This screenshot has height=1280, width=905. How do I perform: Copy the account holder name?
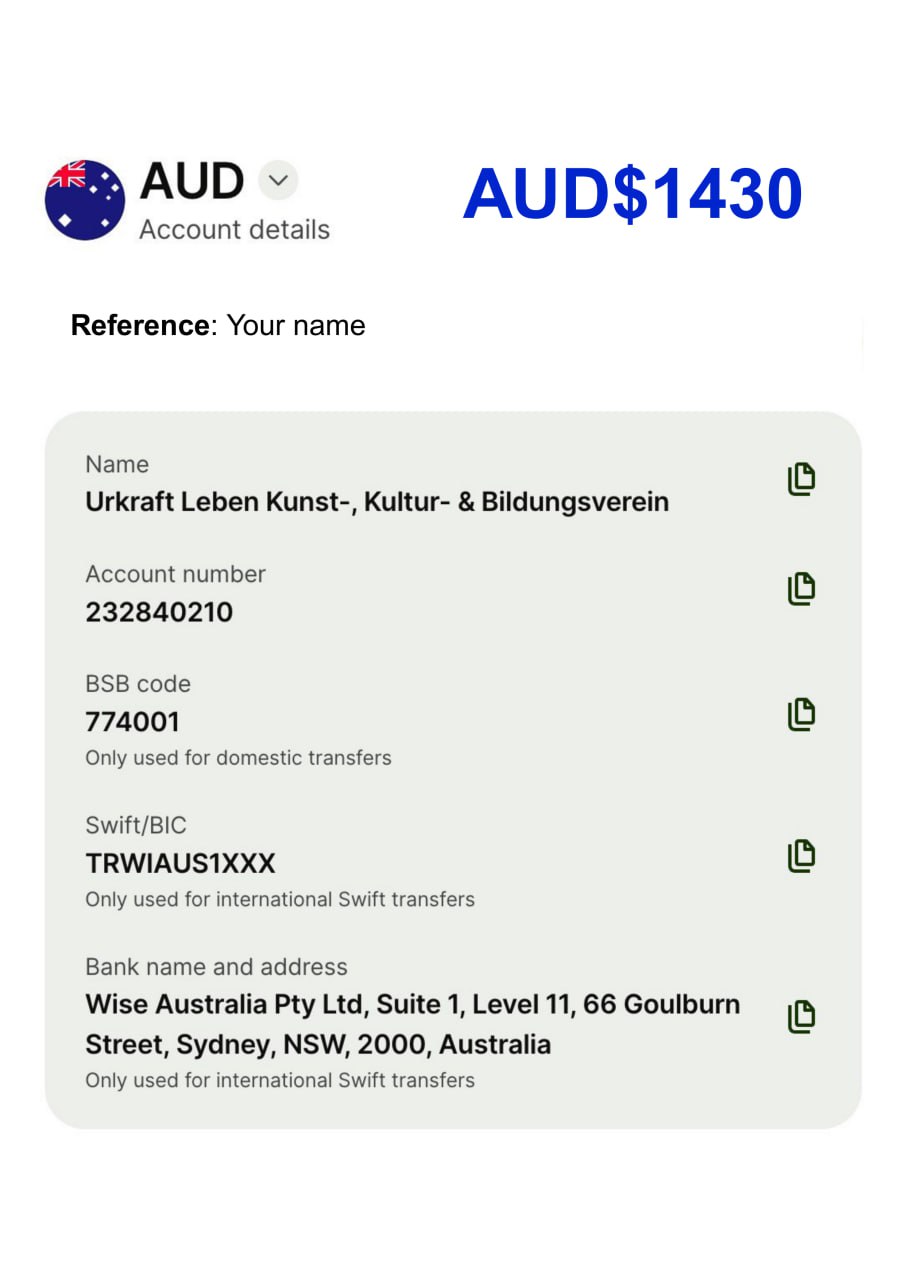click(800, 480)
